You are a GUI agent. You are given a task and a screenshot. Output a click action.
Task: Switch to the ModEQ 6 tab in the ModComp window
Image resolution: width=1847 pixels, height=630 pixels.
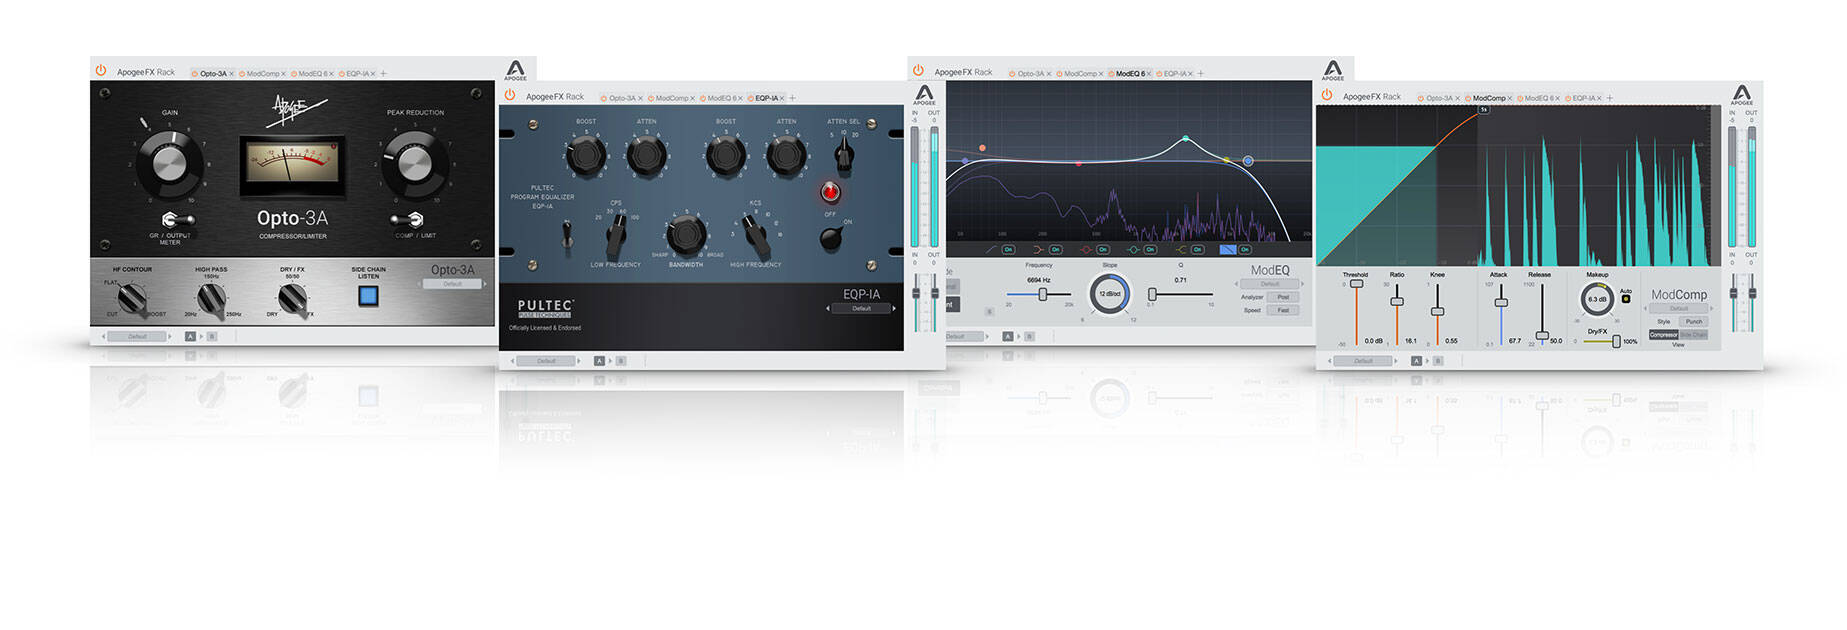click(1539, 98)
